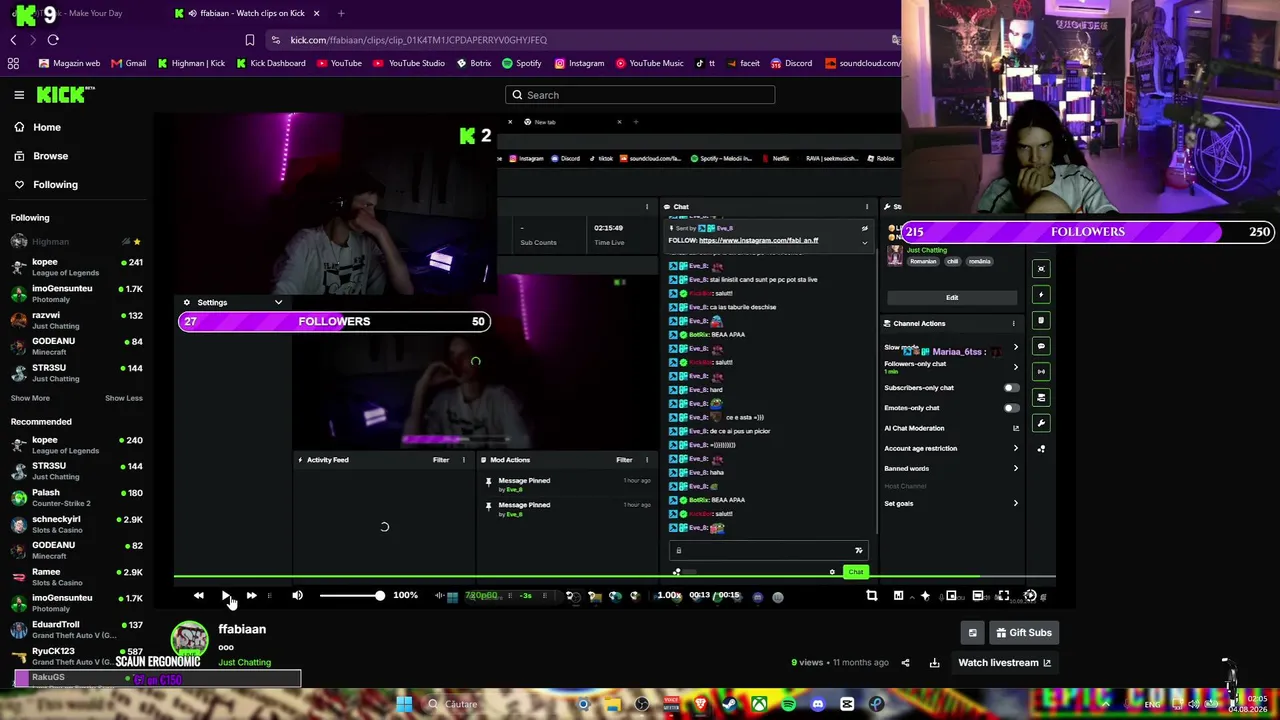Open the Gmail bookmark
1280x720 pixels.
click(x=129, y=63)
